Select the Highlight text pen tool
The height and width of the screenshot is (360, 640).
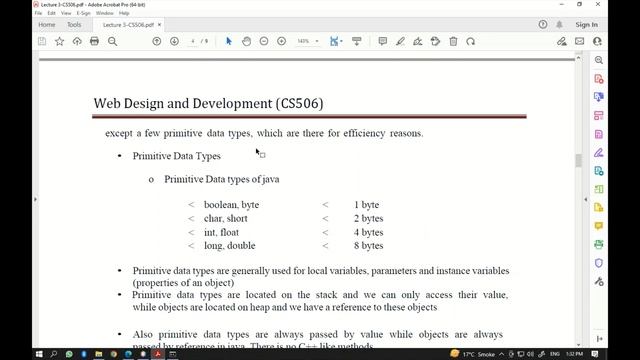[x=400, y=41]
